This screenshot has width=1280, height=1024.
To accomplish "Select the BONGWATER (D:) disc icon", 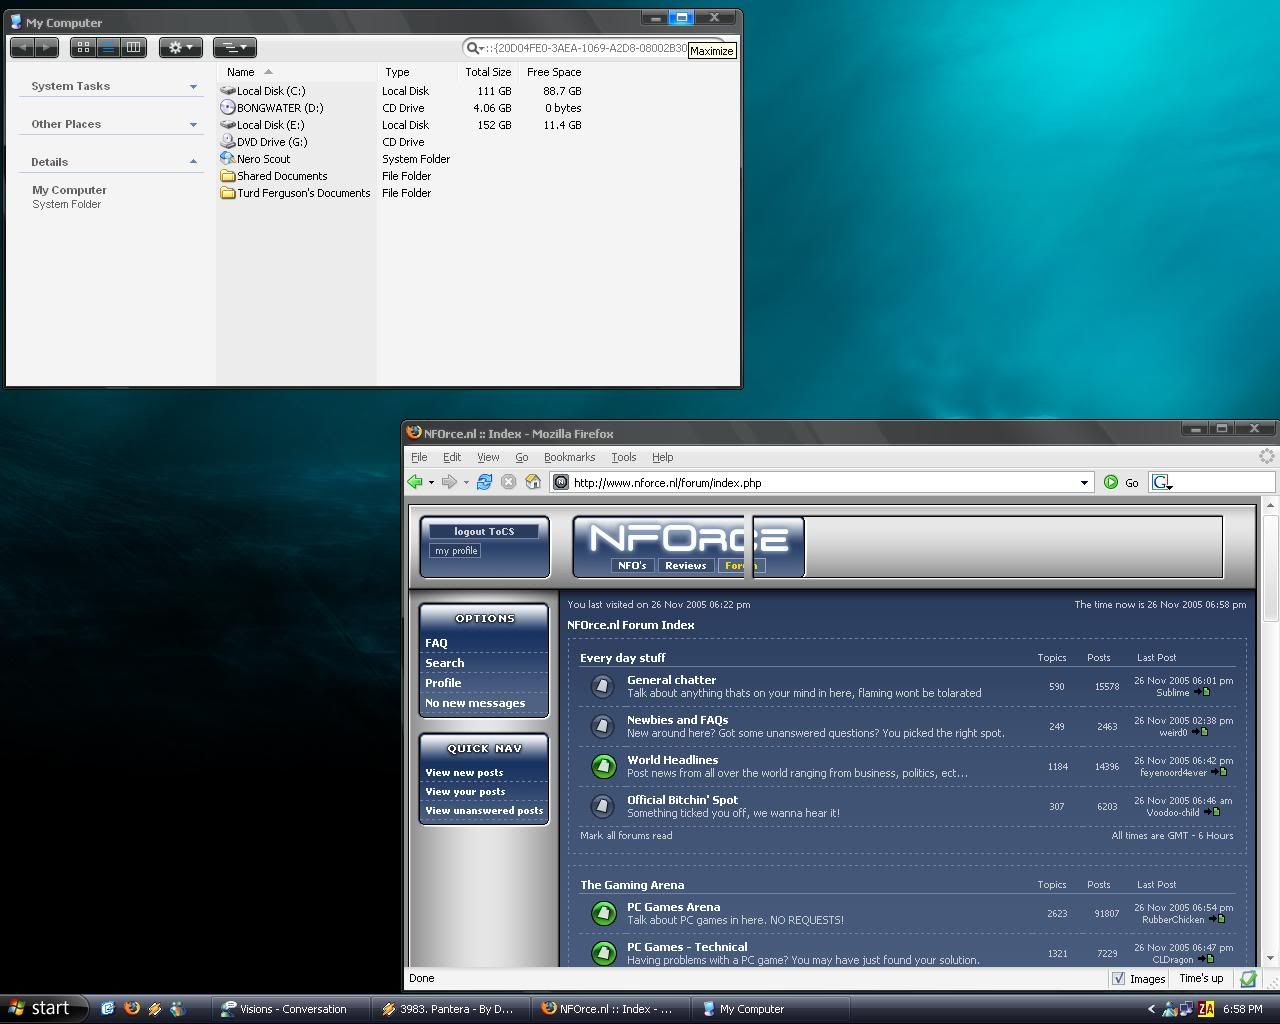I will click(x=228, y=108).
